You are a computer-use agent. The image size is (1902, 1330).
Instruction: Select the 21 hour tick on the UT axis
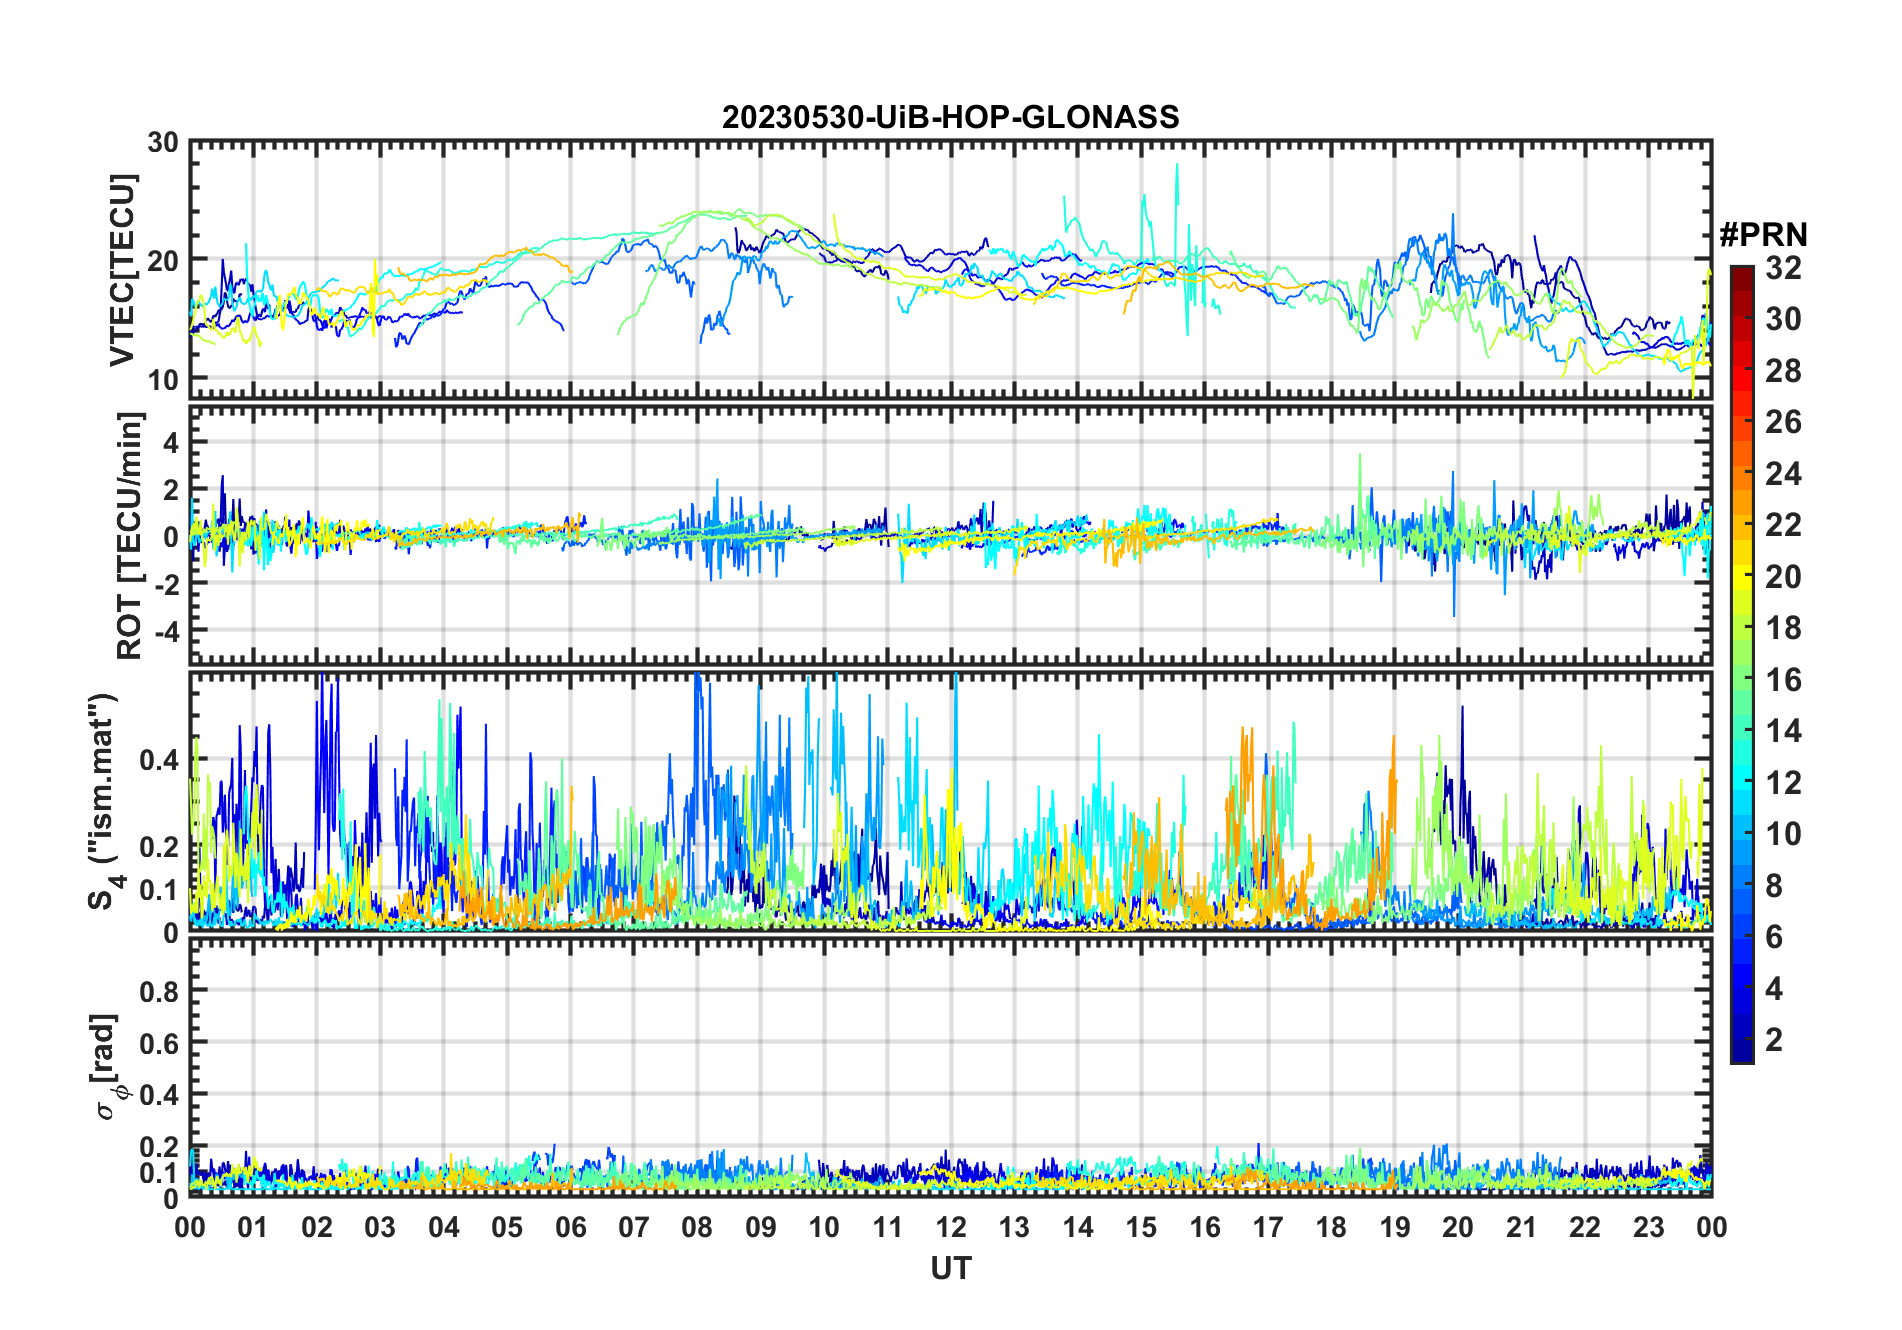(x=1521, y=1227)
